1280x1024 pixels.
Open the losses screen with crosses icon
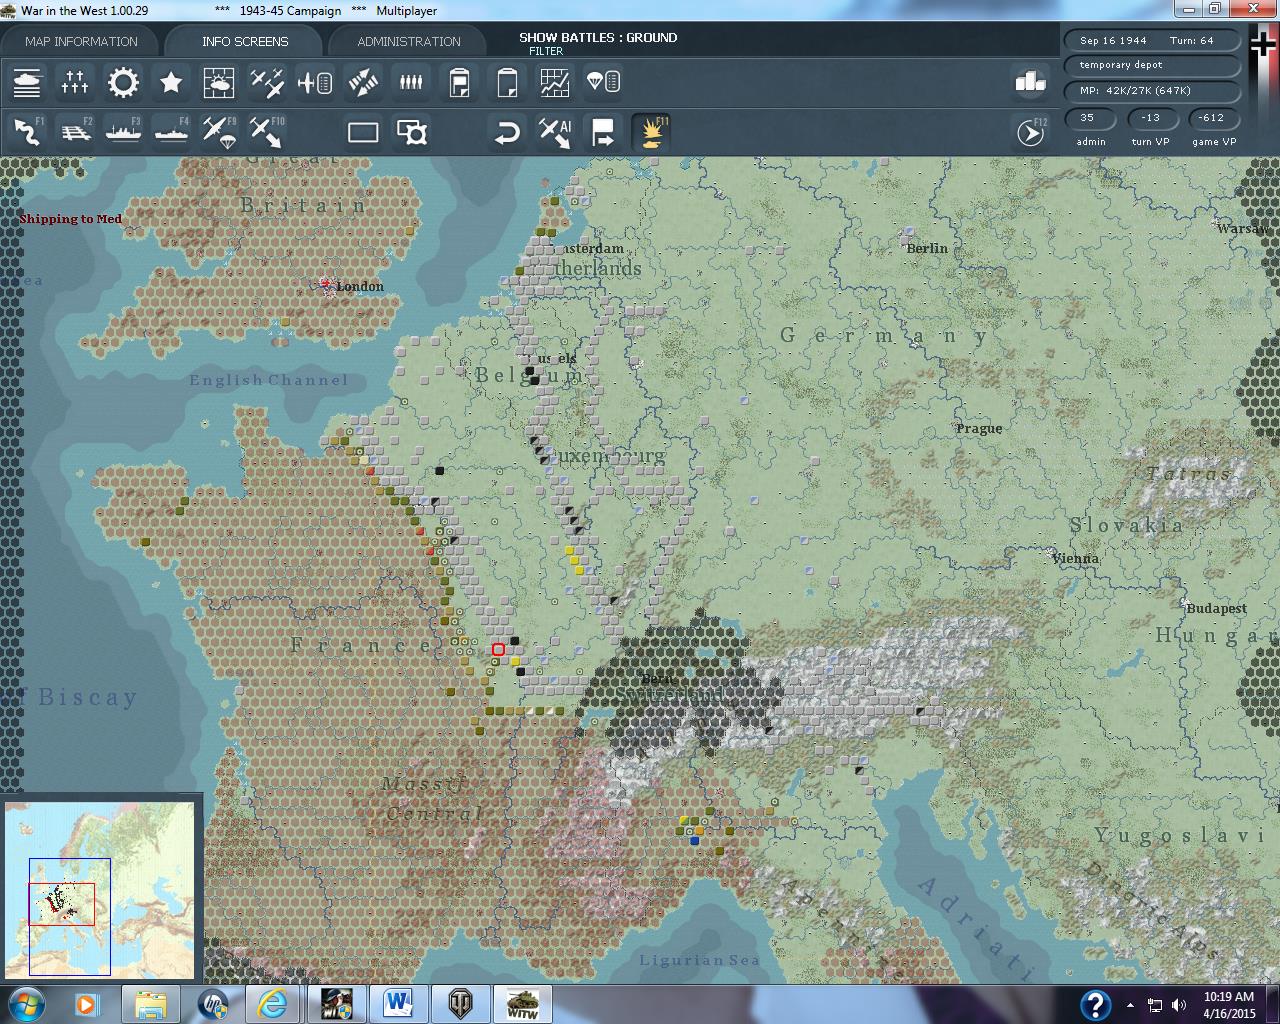(x=75, y=82)
